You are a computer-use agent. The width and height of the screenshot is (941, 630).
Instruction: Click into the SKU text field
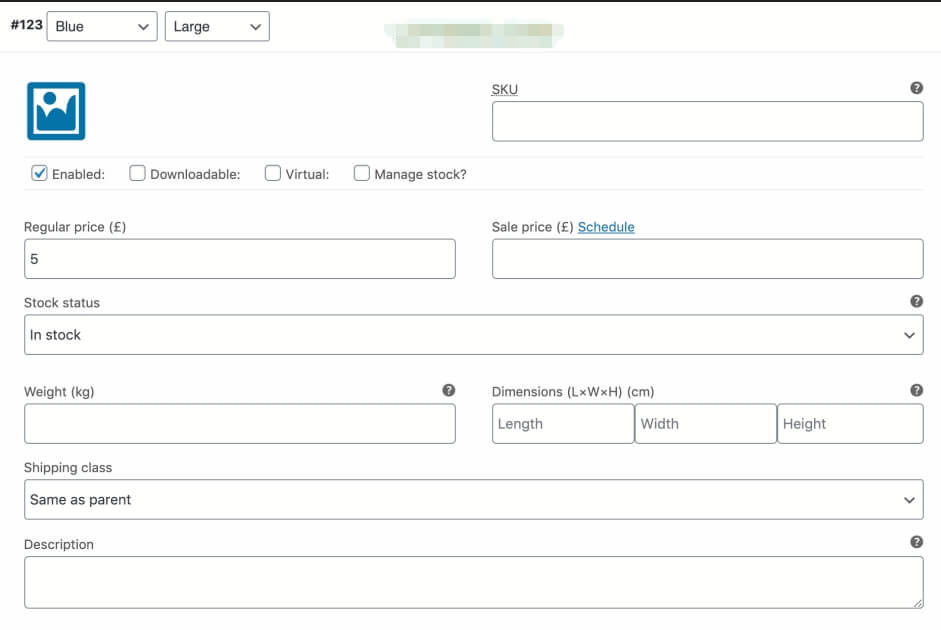point(707,122)
